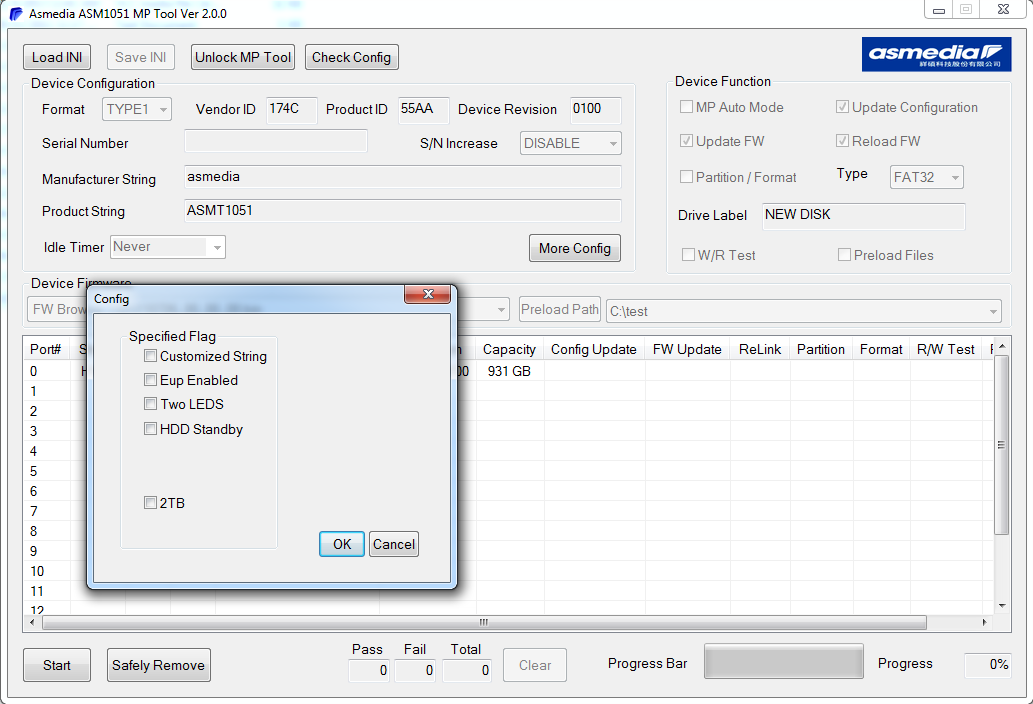This screenshot has width=1033, height=704.
Task: Click the Check Config button
Action: (x=351, y=57)
